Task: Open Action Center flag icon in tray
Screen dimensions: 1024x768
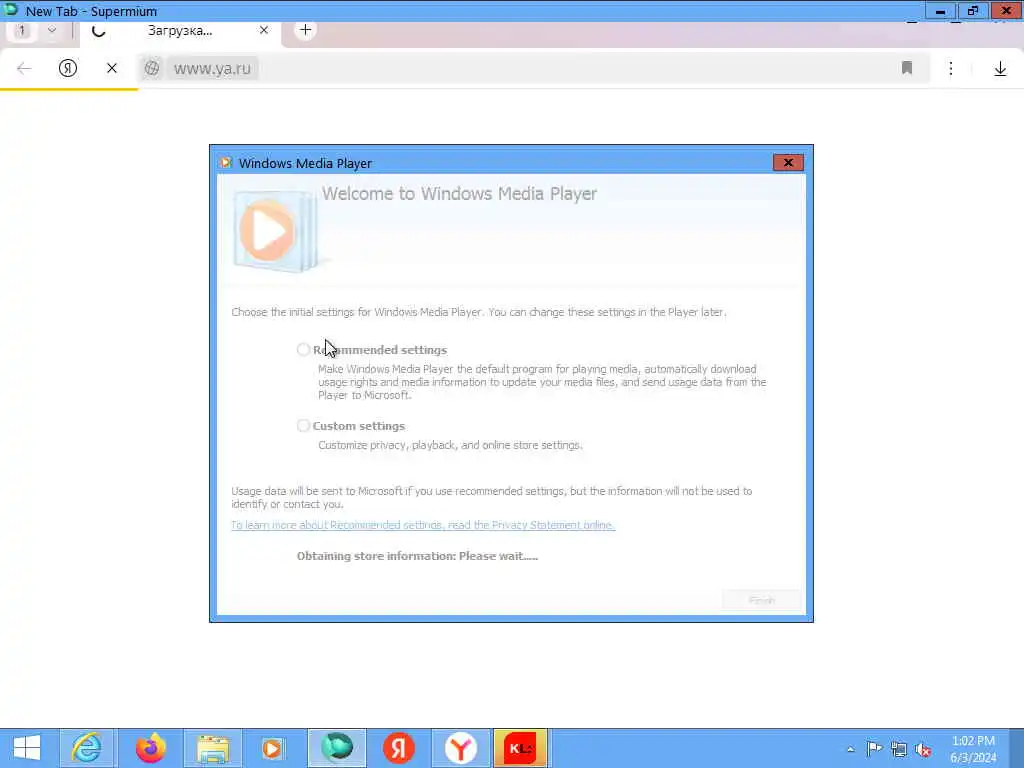Action: point(874,748)
